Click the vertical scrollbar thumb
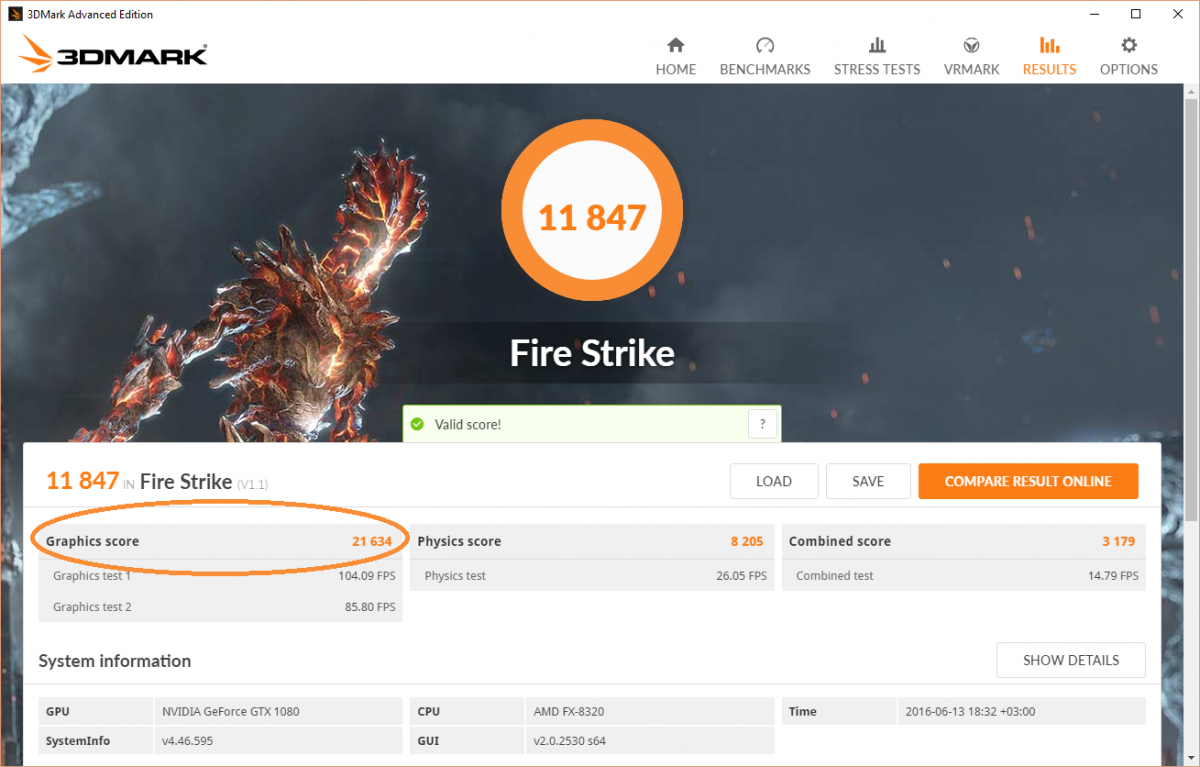Image resolution: width=1200 pixels, height=767 pixels. click(1189, 310)
